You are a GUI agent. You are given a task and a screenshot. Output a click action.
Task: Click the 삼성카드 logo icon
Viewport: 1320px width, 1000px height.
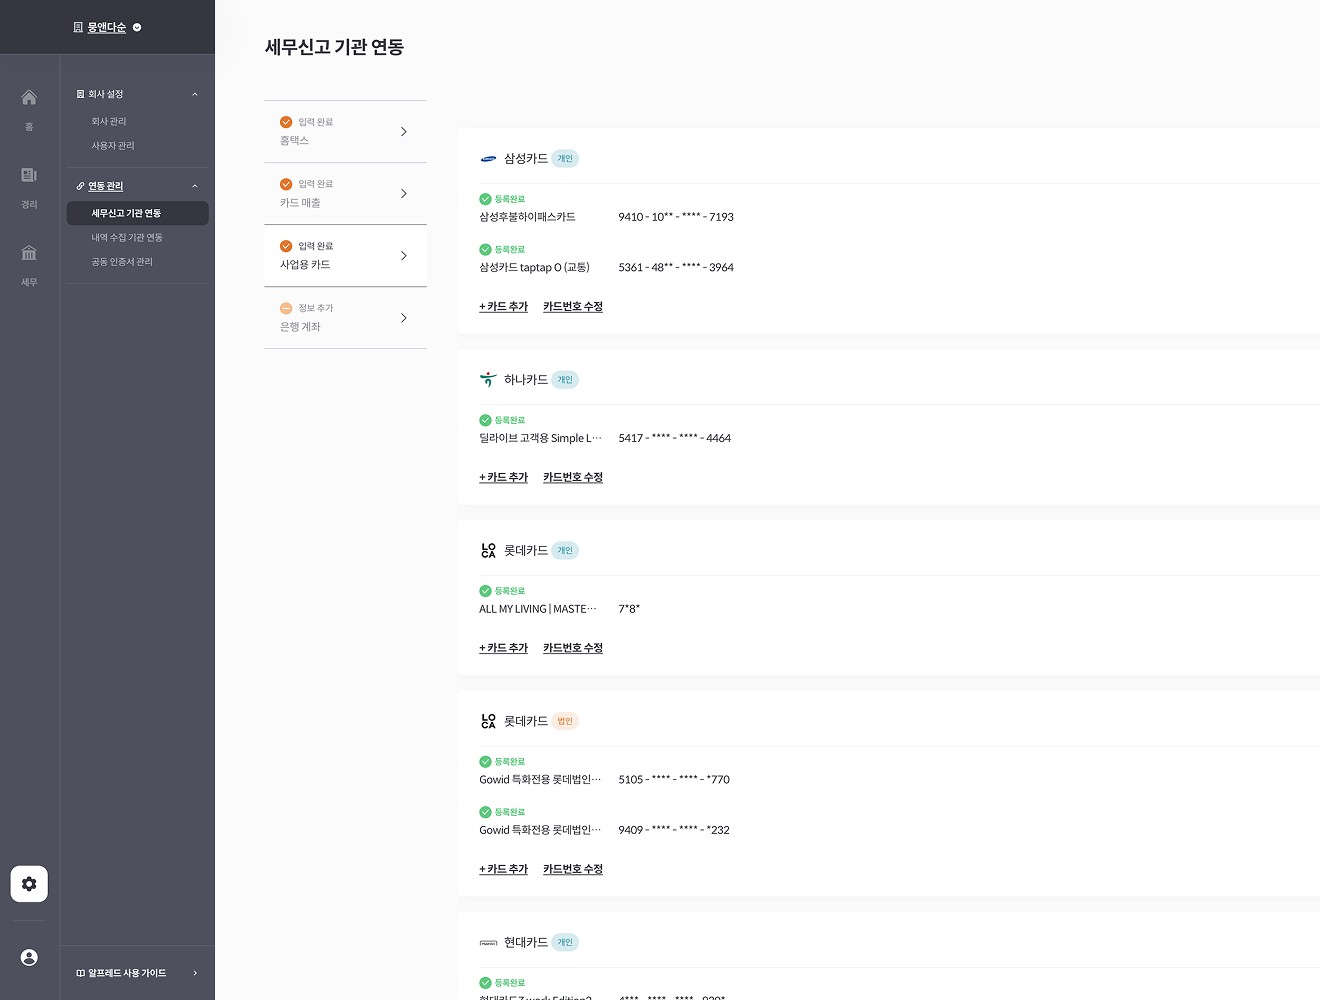[x=488, y=158]
